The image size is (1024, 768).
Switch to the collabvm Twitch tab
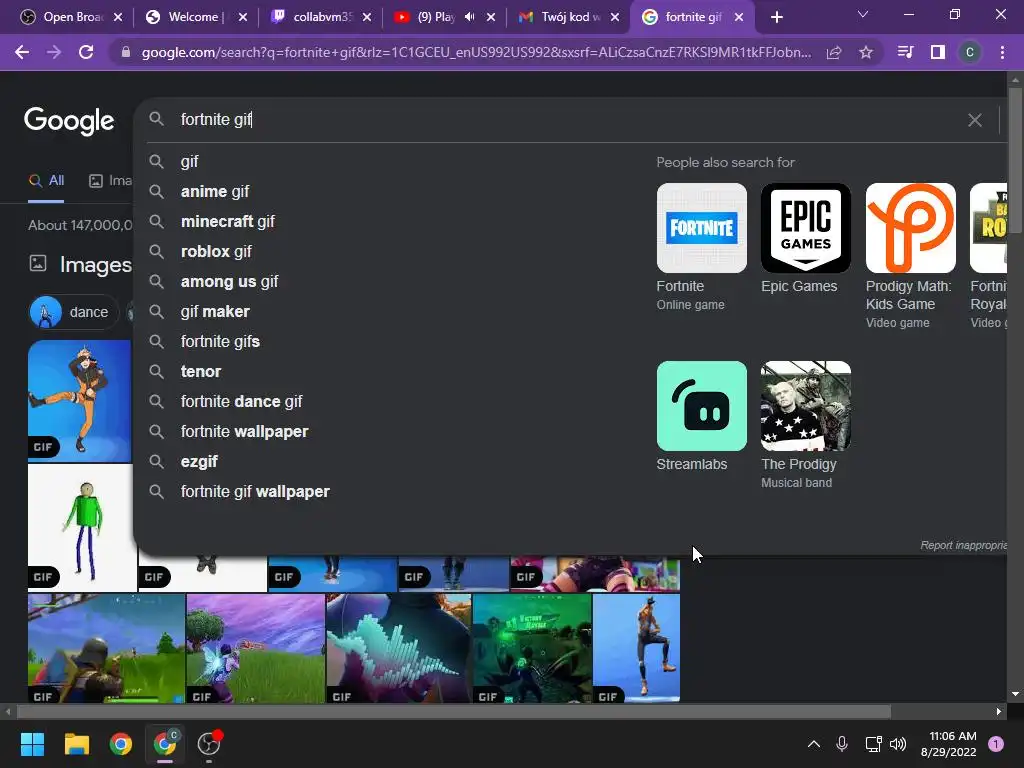click(321, 17)
